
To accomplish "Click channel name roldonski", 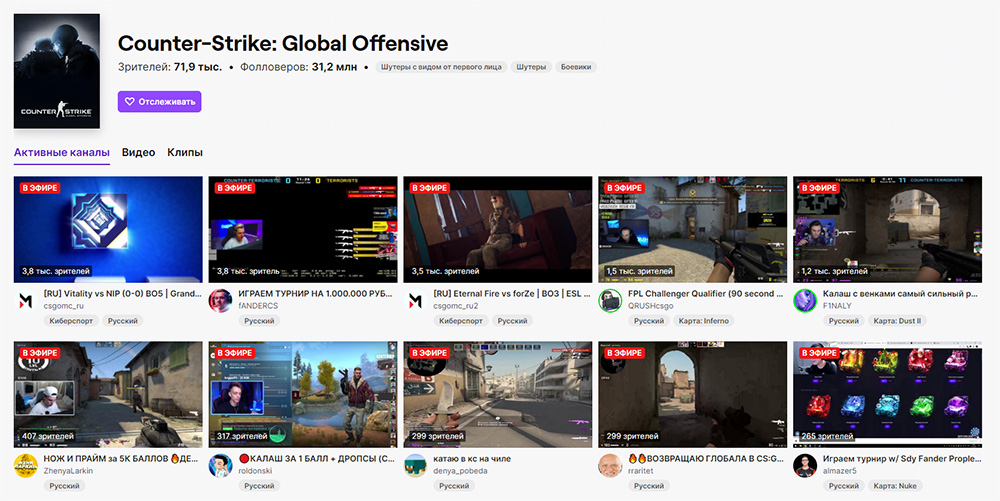I will [x=255, y=471].
